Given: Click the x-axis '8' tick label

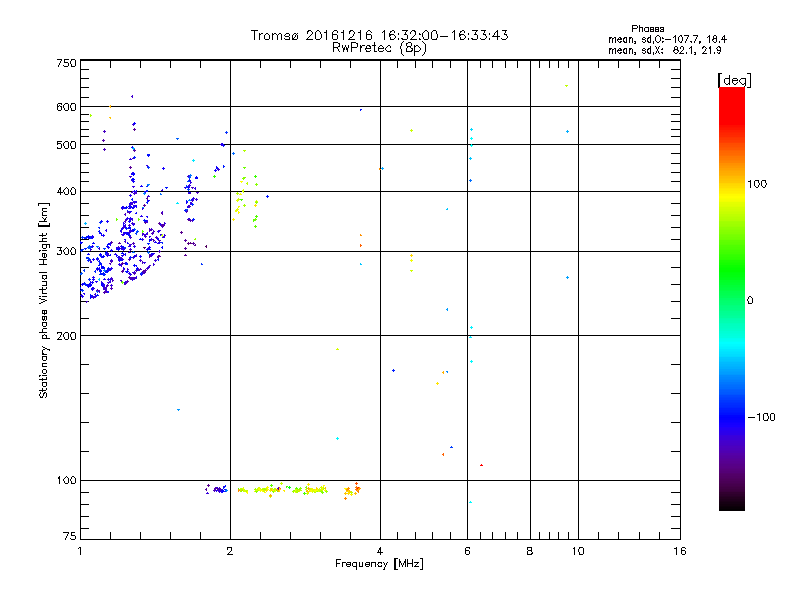Looking at the screenshot, I should tap(530, 551).
